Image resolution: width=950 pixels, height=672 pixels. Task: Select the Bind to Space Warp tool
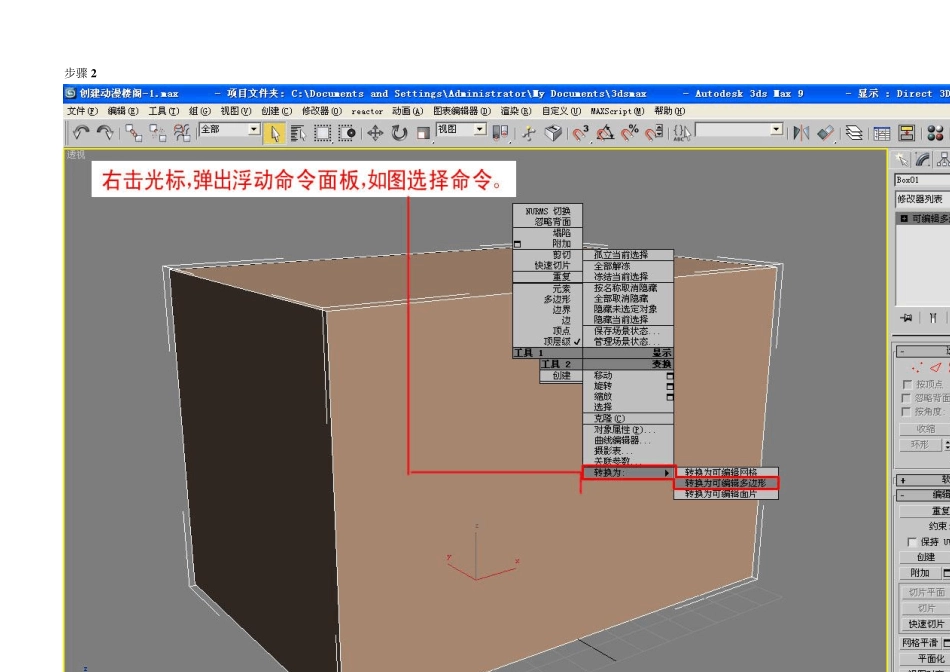182,133
